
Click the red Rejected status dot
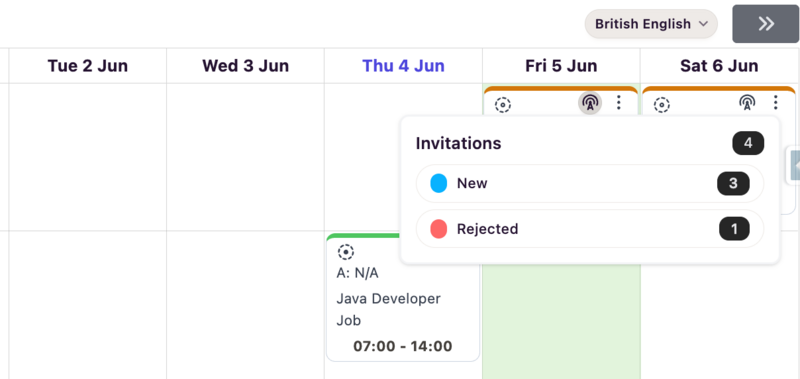439,229
